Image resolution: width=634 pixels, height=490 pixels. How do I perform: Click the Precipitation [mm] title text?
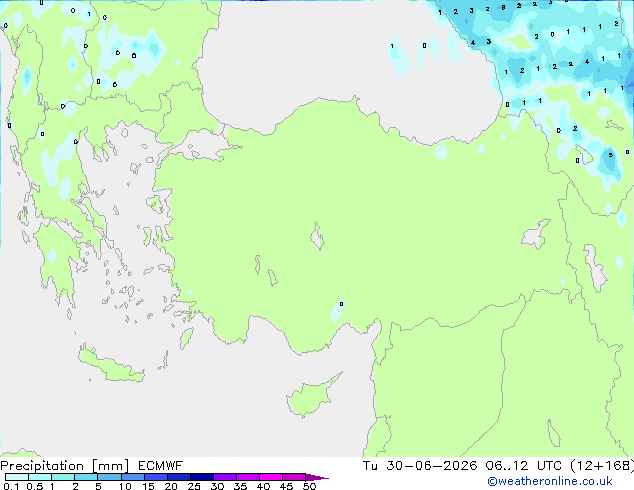(x=65, y=466)
